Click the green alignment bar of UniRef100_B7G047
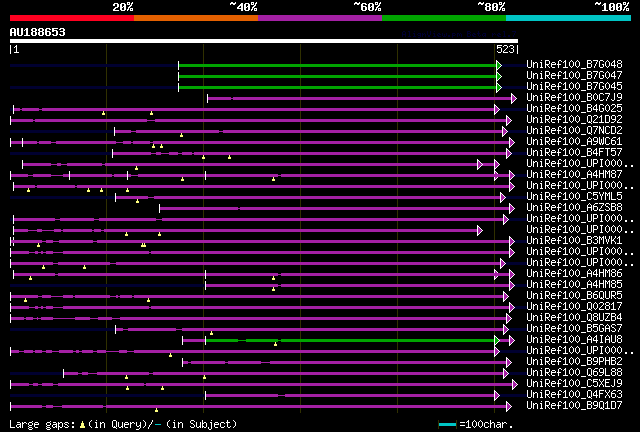 click(338, 76)
